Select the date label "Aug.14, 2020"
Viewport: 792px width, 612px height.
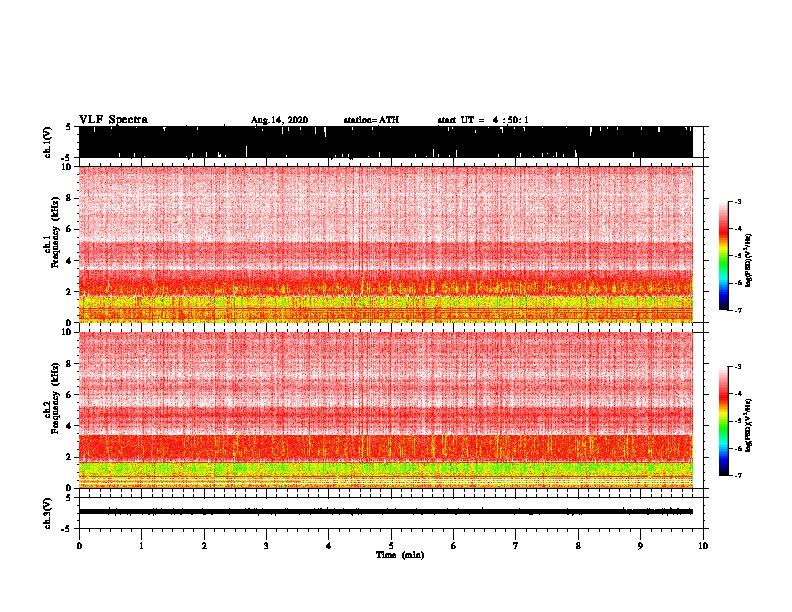click(x=279, y=120)
